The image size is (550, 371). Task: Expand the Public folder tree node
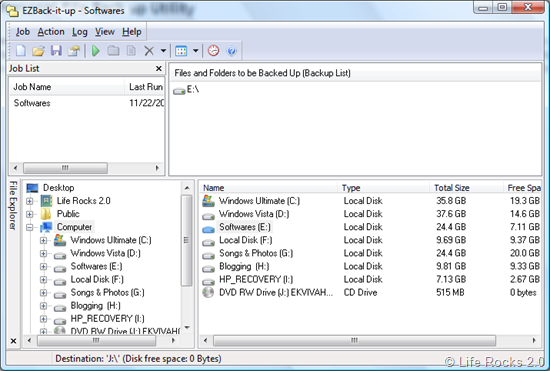(29, 214)
